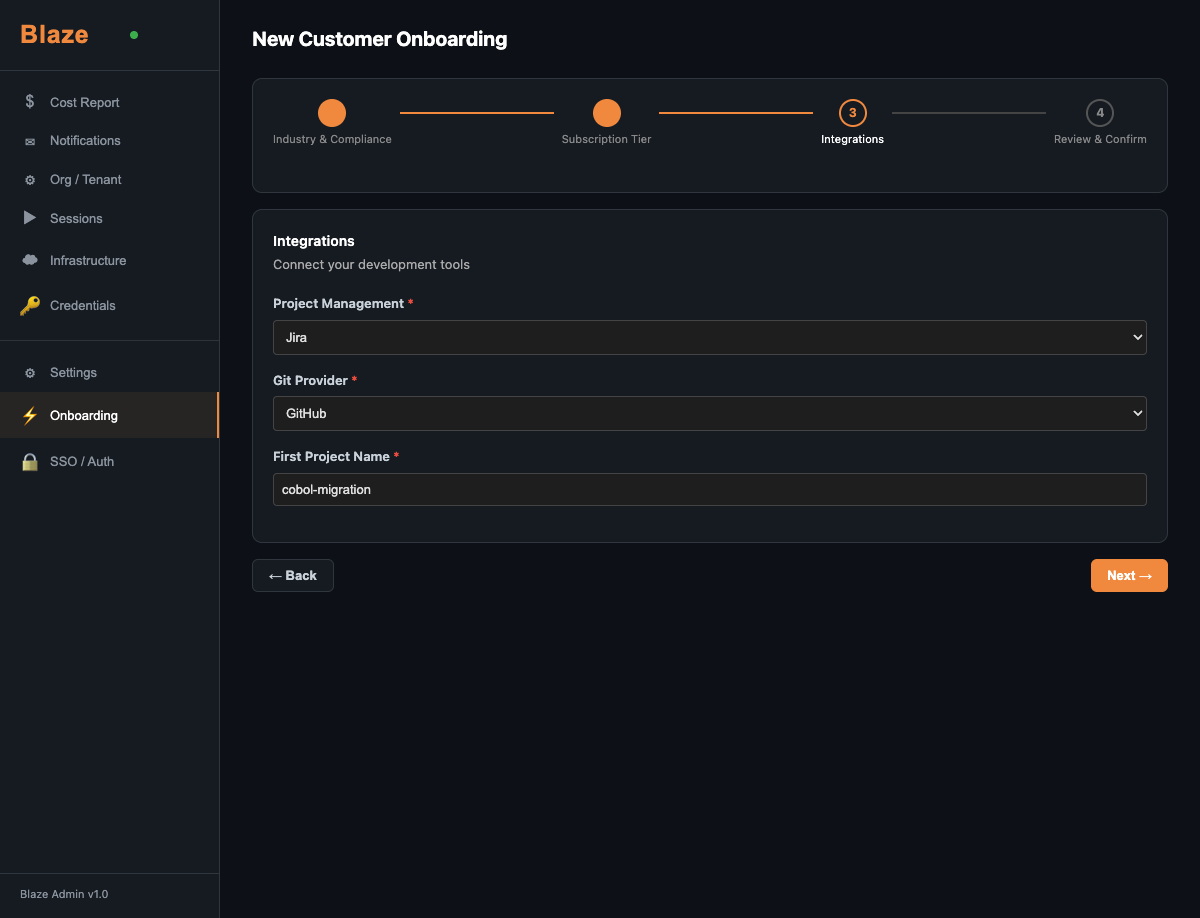
Task: Click the Infrastructure cloud icon
Action: (x=30, y=260)
